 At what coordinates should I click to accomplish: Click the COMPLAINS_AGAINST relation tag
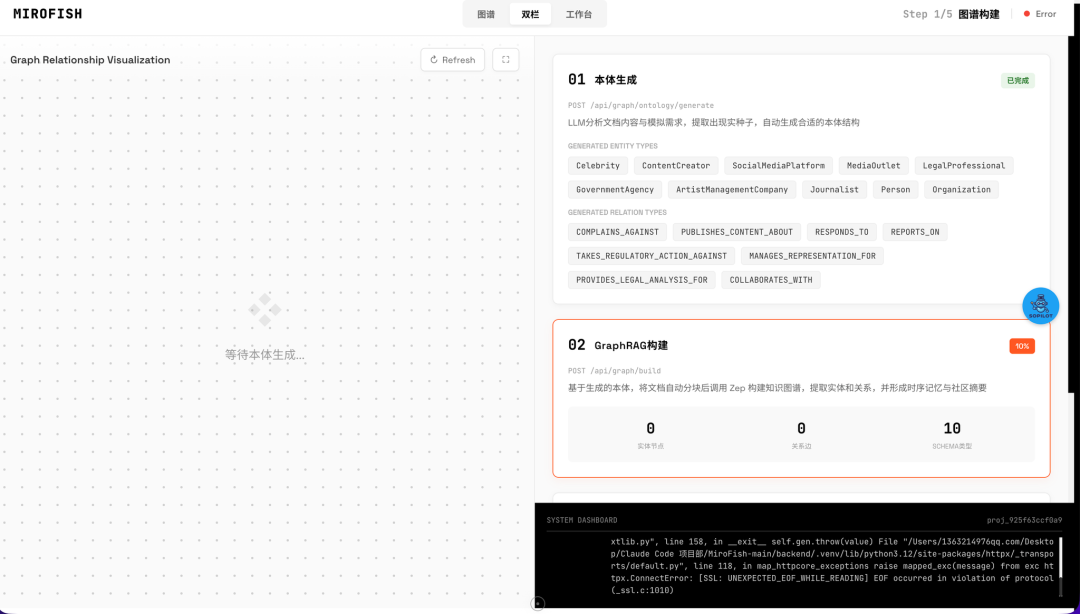[617, 232]
